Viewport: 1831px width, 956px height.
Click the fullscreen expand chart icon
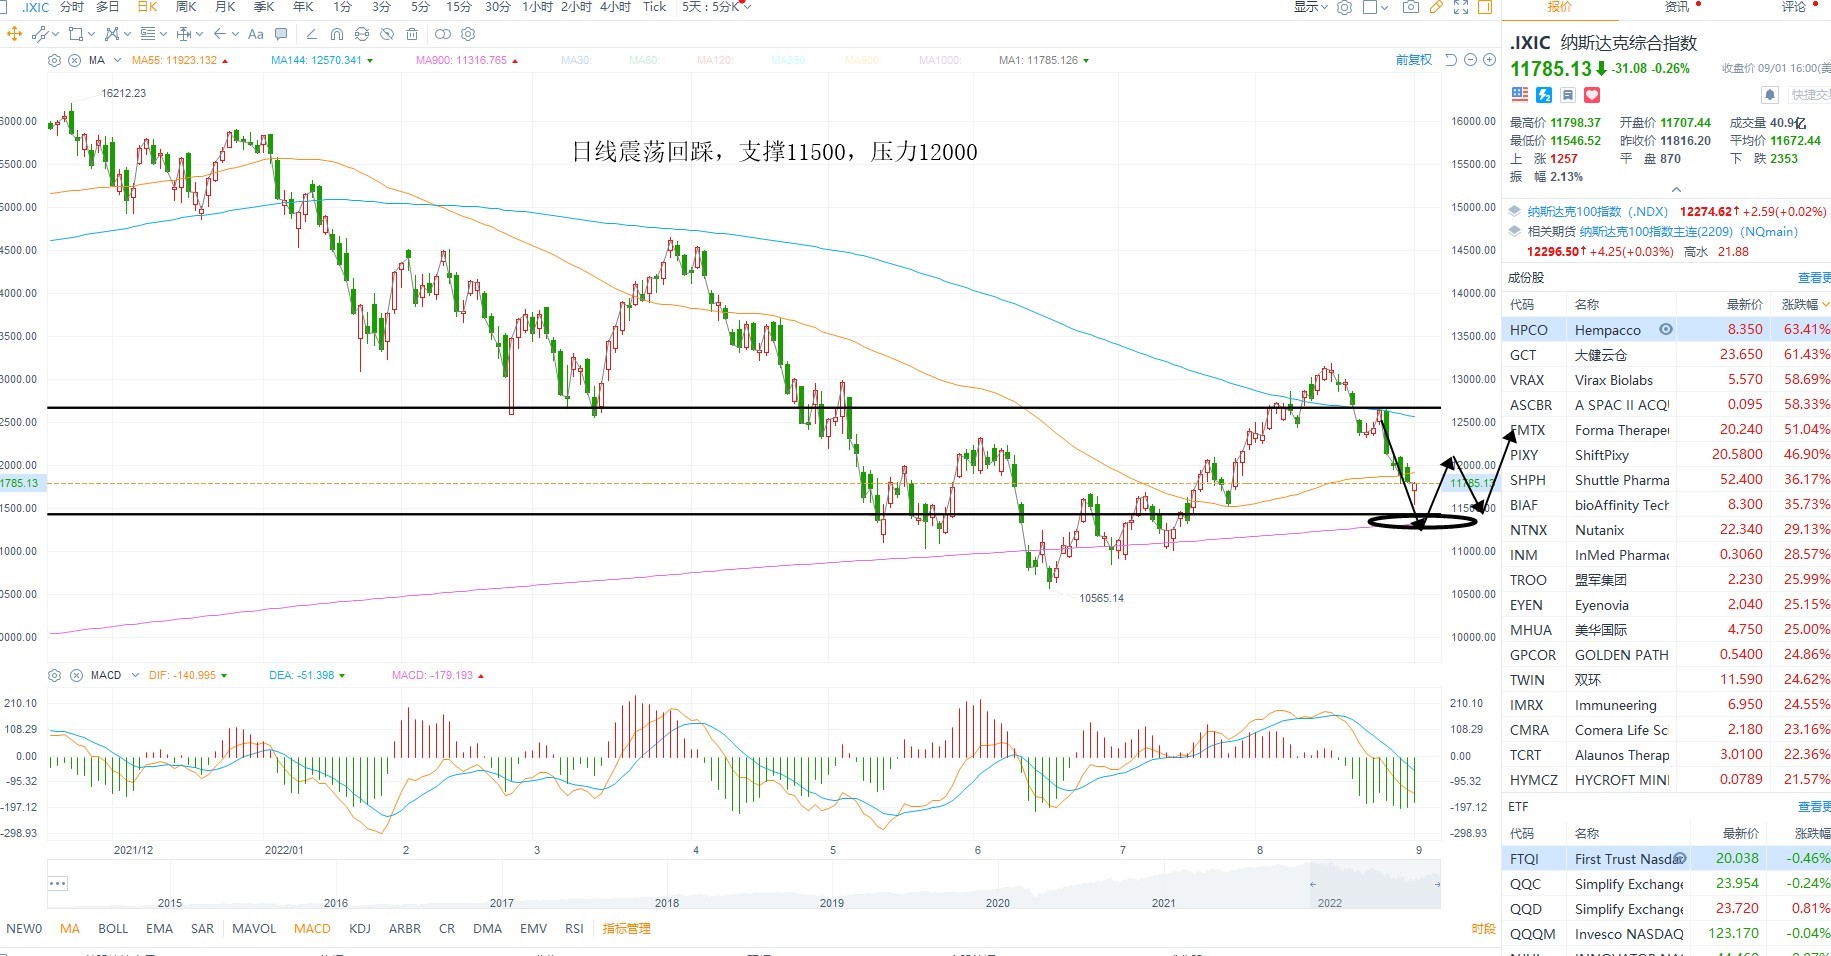(x=1461, y=7)
